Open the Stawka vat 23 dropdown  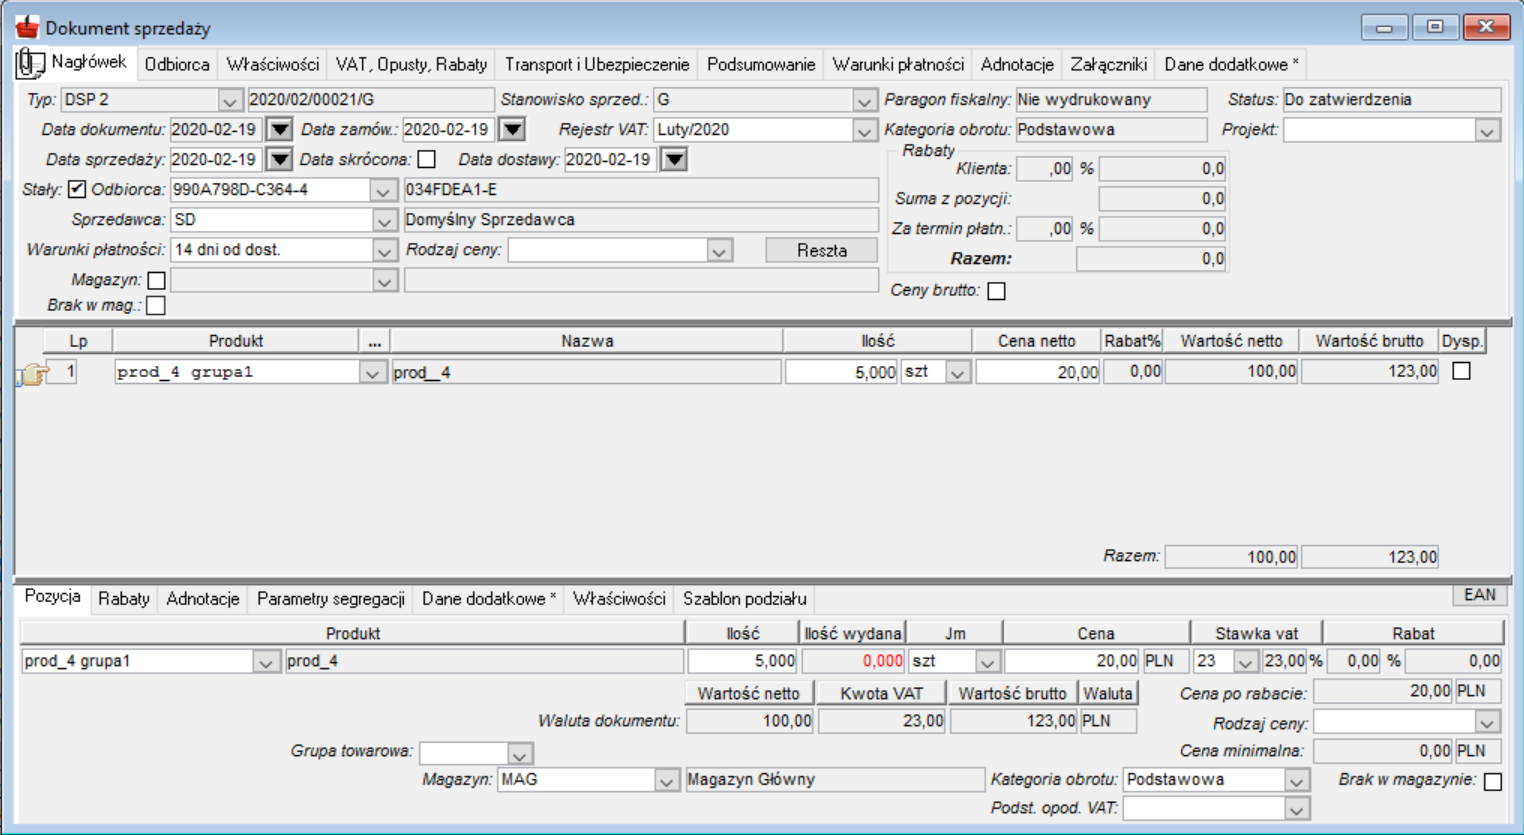[1246, 661]
